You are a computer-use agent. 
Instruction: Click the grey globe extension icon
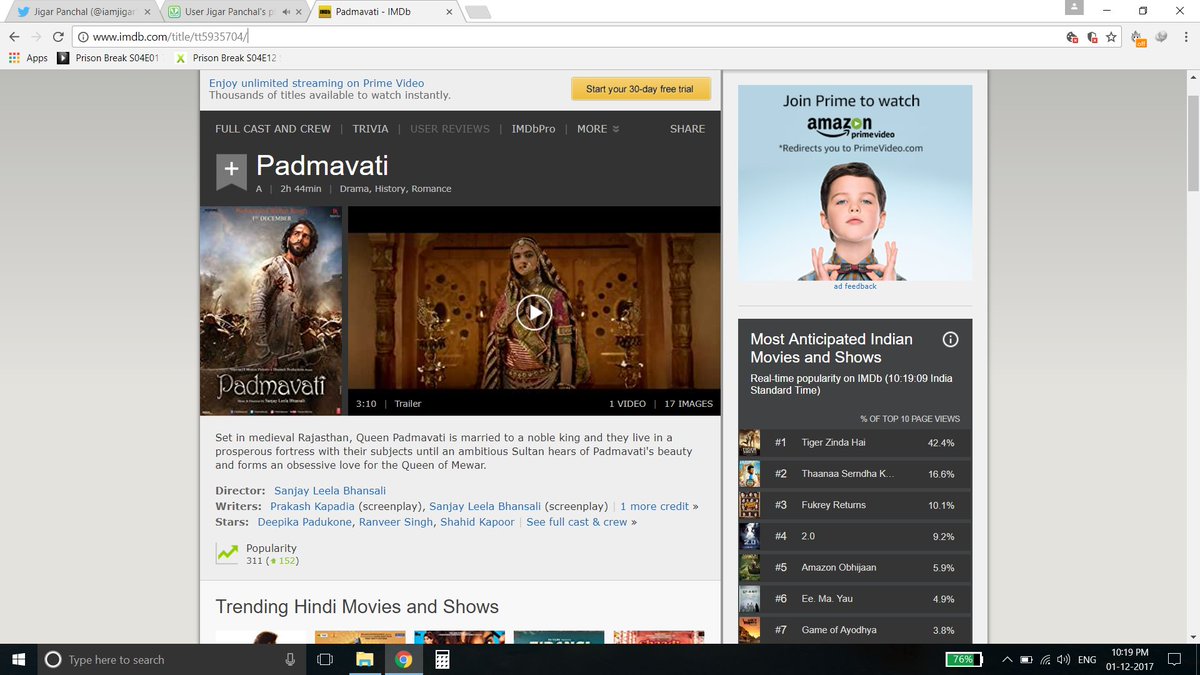[1162, 36]
